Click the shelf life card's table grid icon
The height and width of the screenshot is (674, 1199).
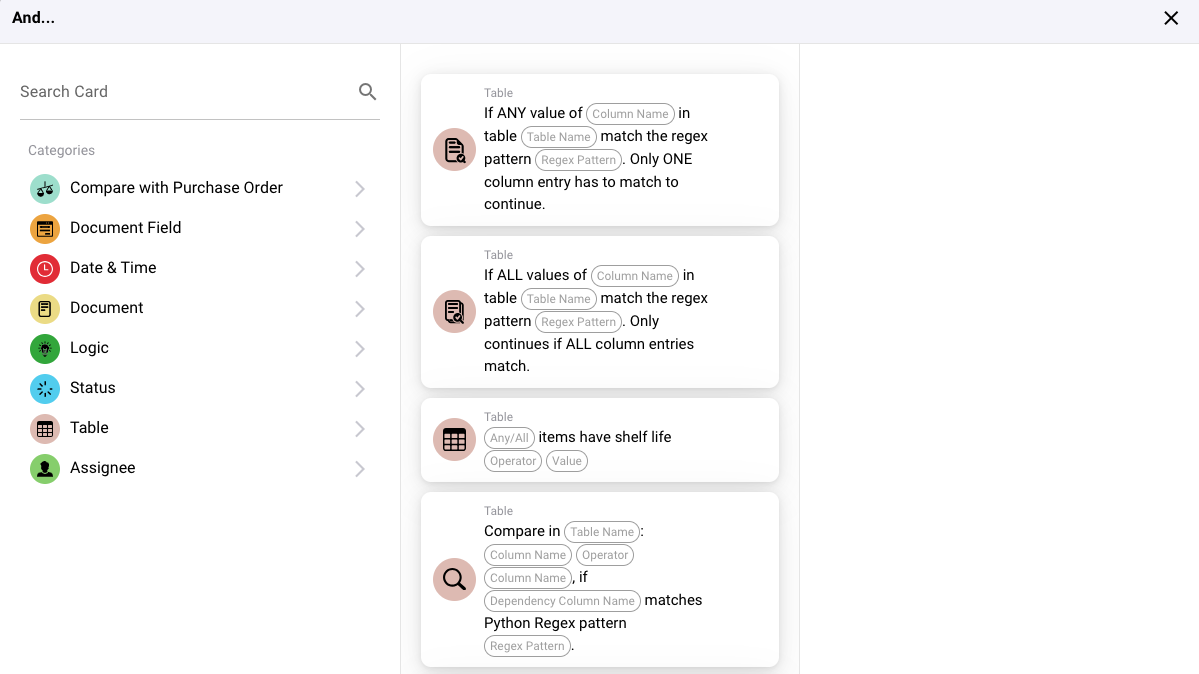454,440
